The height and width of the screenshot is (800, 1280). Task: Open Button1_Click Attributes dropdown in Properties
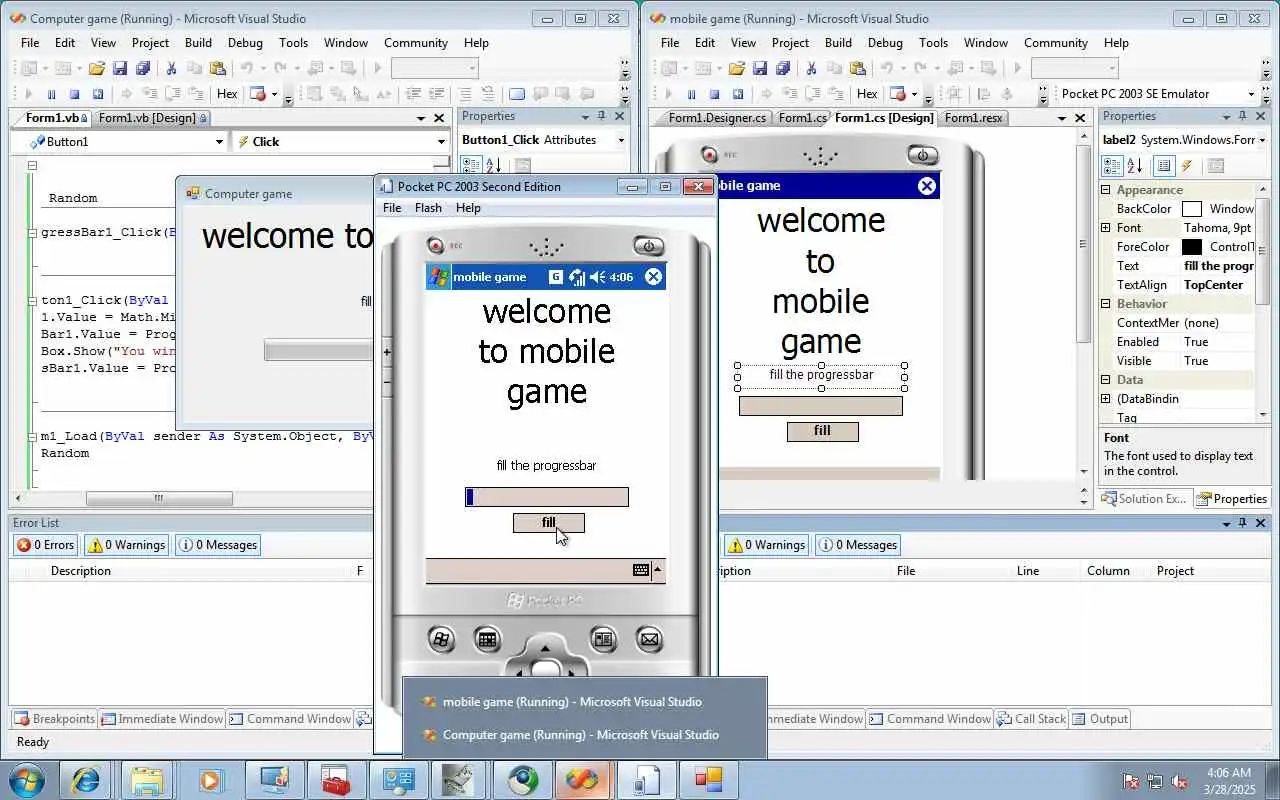pos(621,140)
